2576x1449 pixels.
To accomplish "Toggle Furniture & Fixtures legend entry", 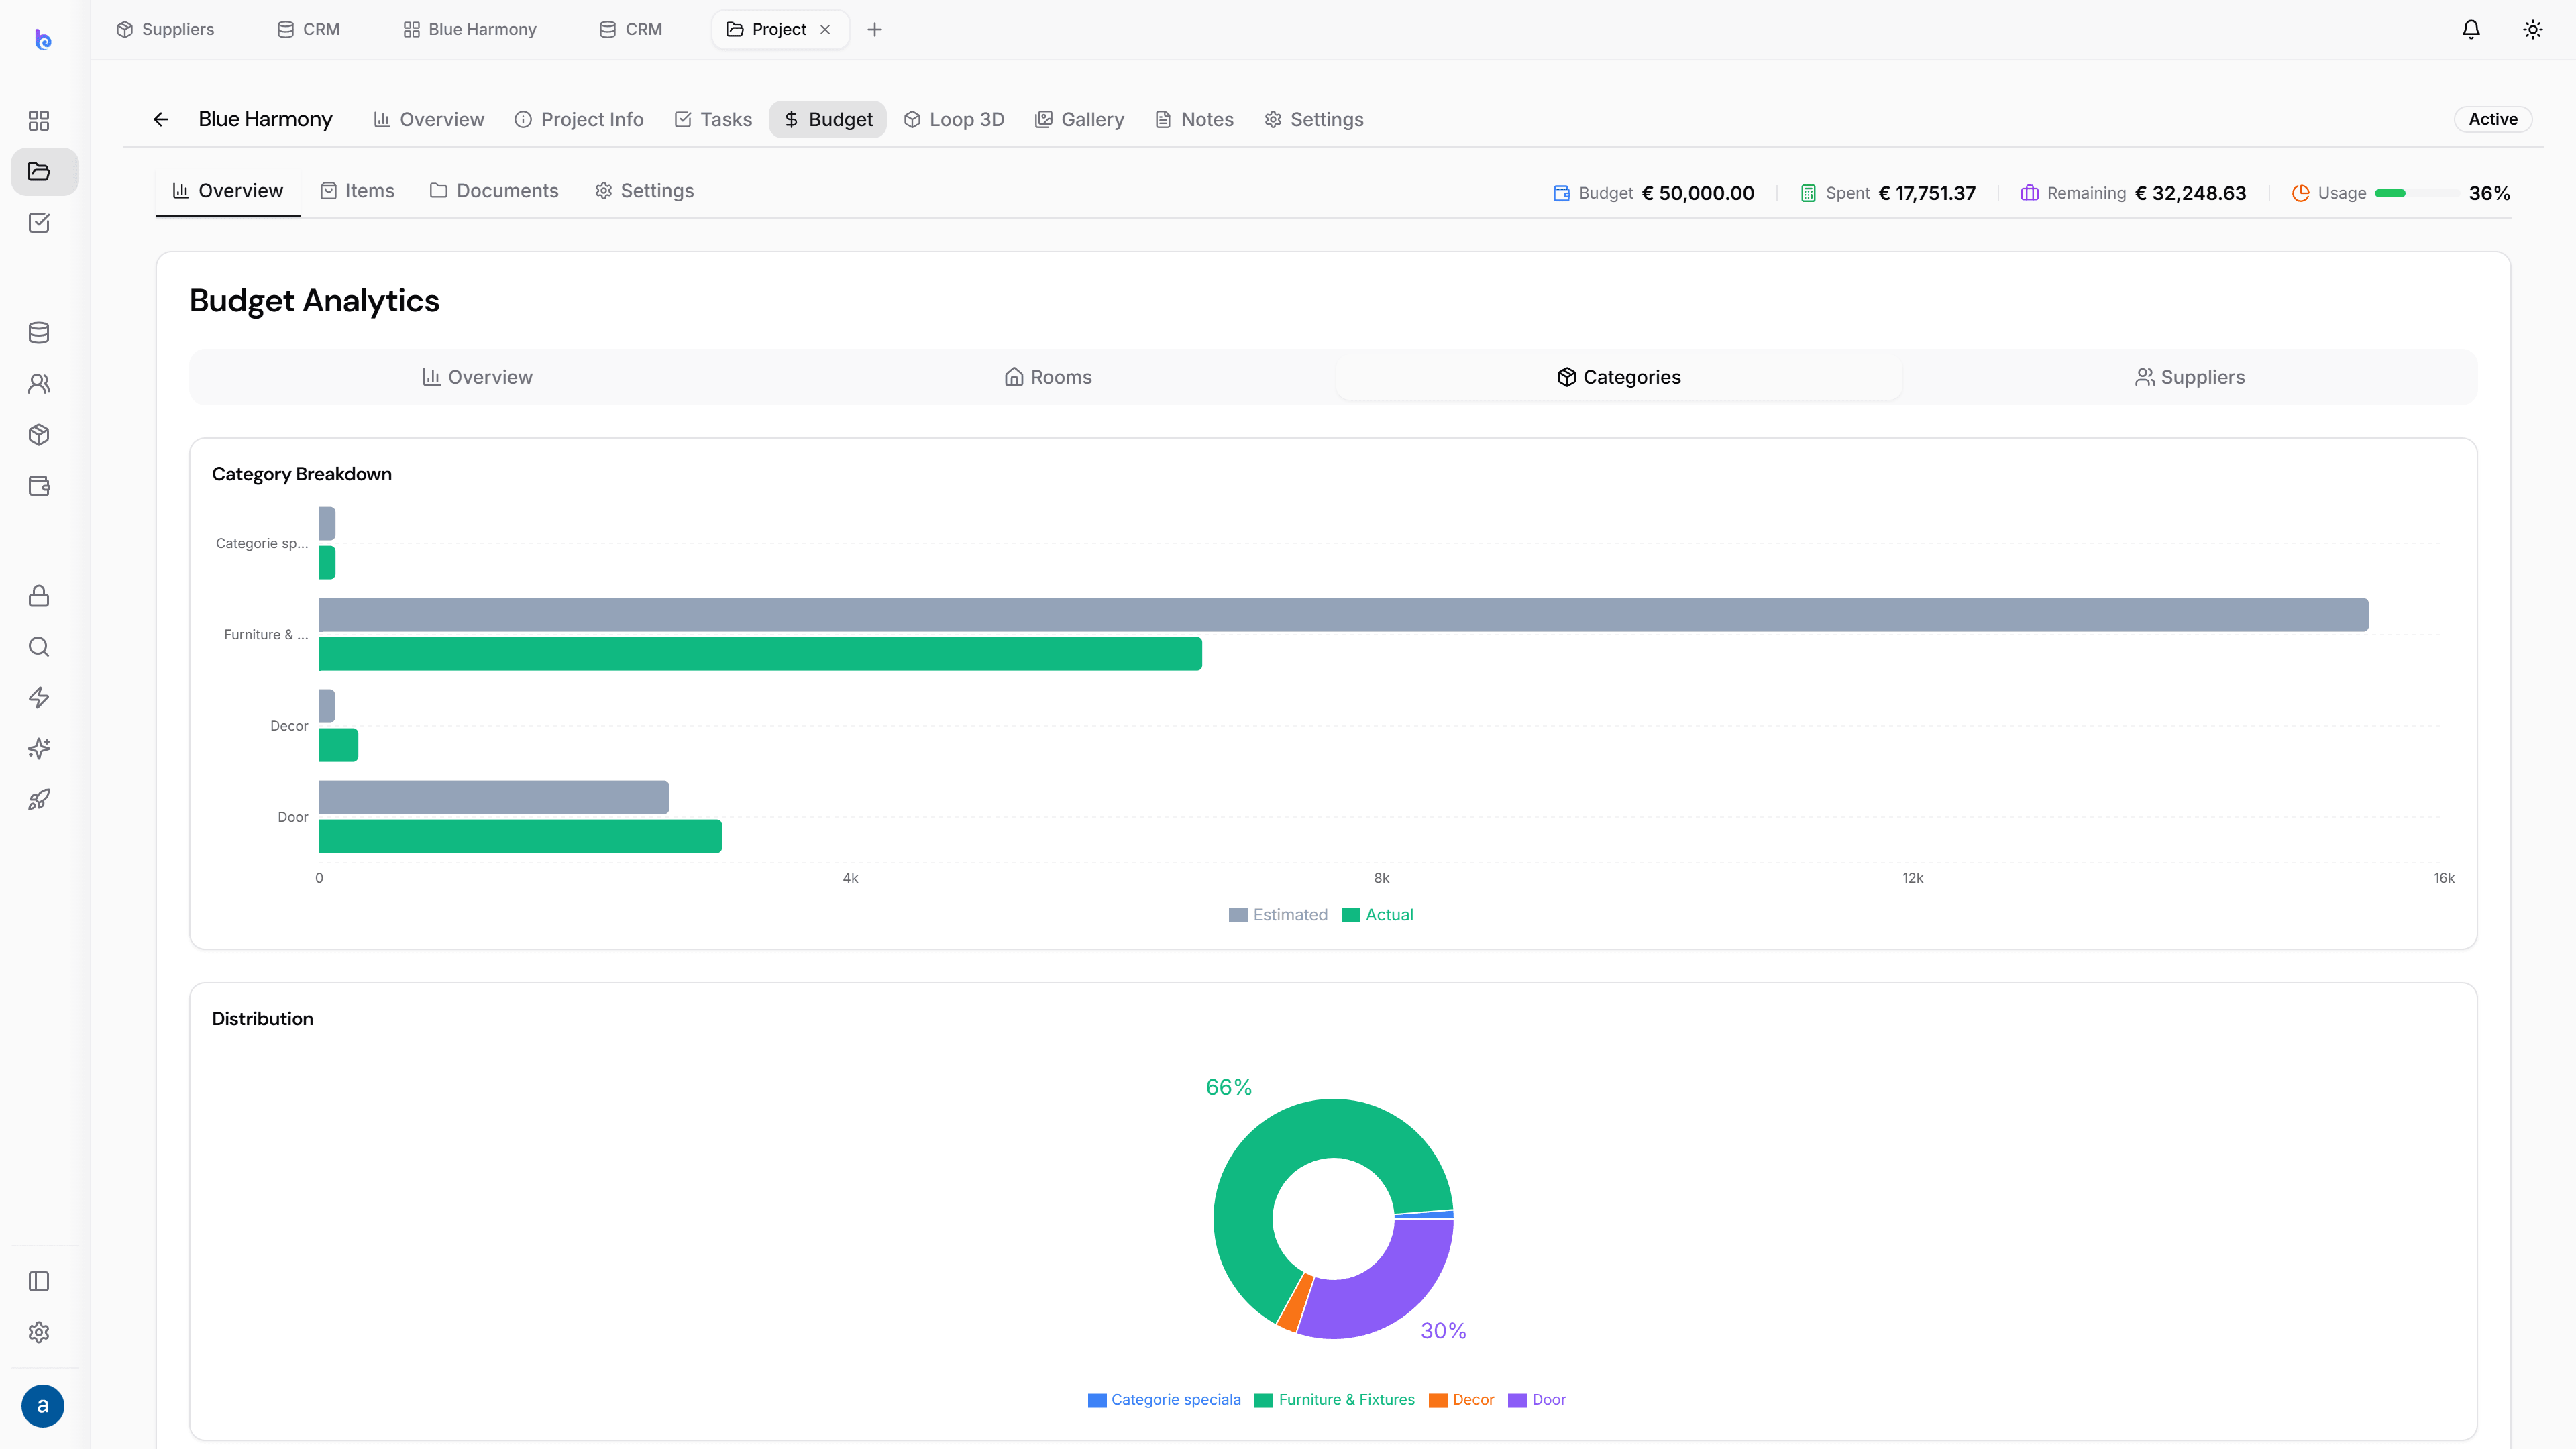I will [x=1334, y=1400].
